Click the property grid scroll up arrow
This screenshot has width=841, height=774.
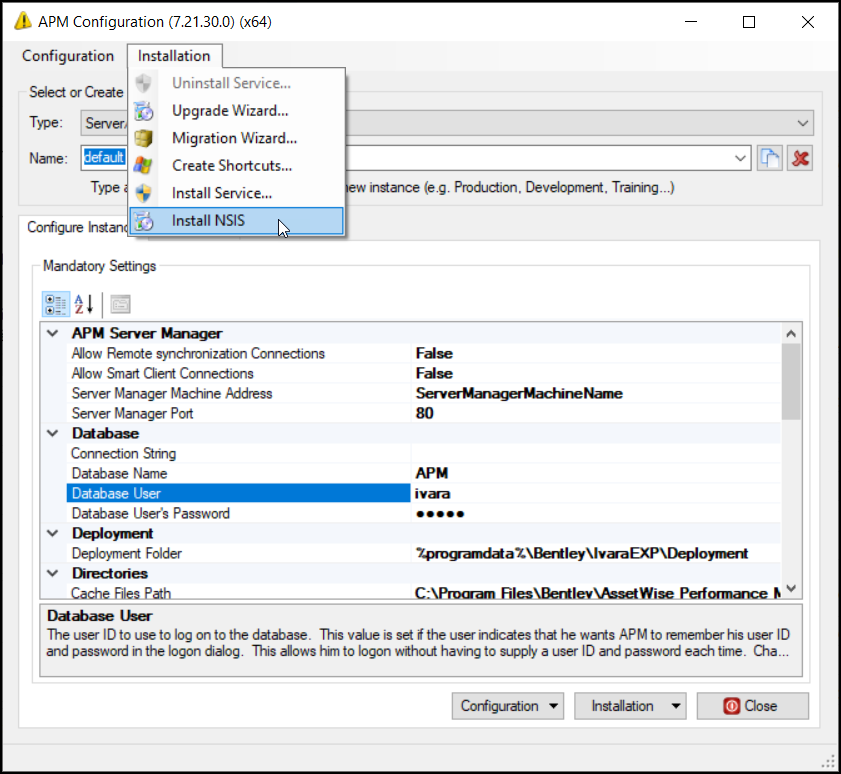pos(791,334)
